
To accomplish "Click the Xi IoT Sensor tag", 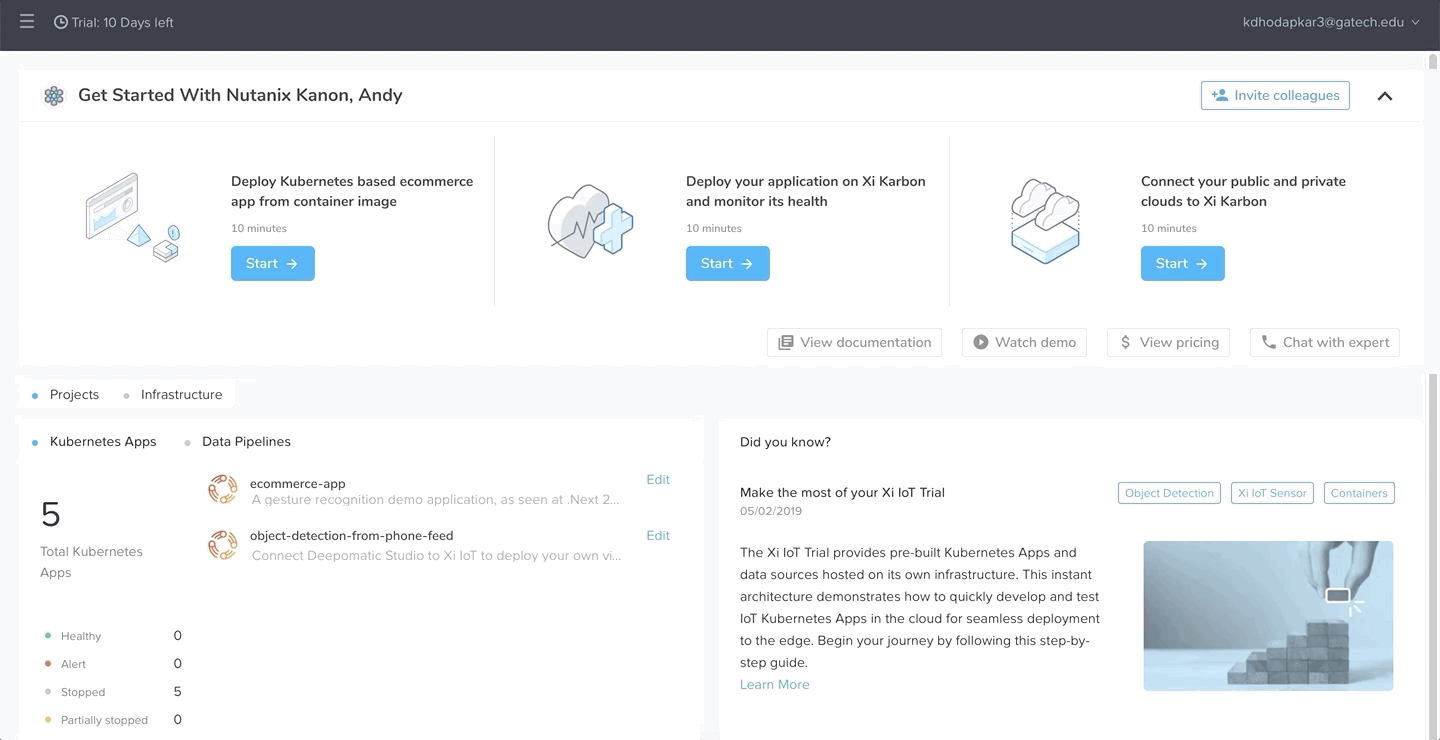I will pyautogui.click(x=1272, y=493).
